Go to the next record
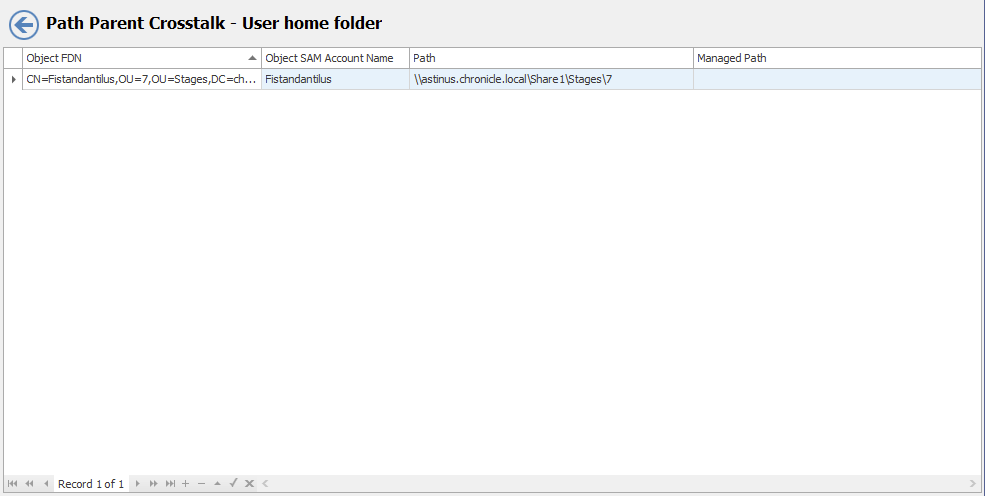985x496 pixels. click(x=137, y=483)
